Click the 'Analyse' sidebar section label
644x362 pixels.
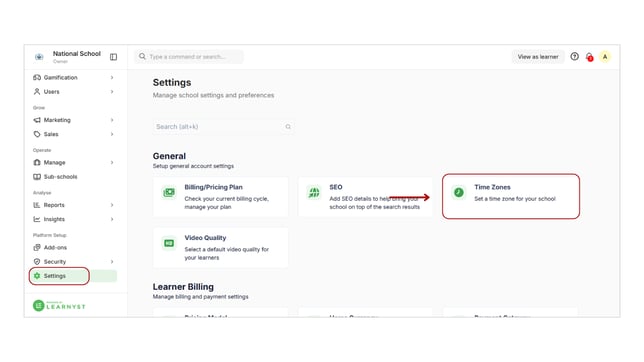(42, 192)
